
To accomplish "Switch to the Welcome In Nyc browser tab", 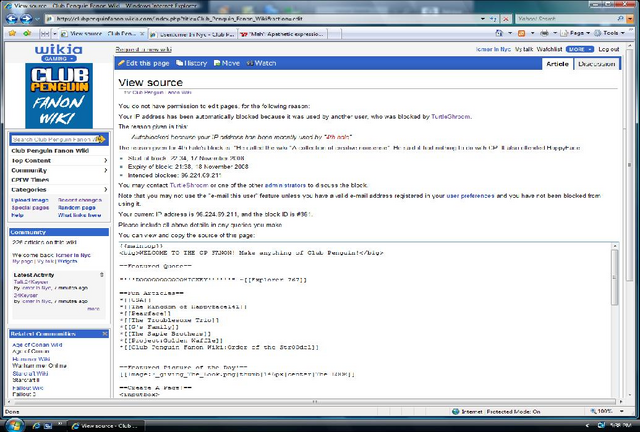I will 191,34.
